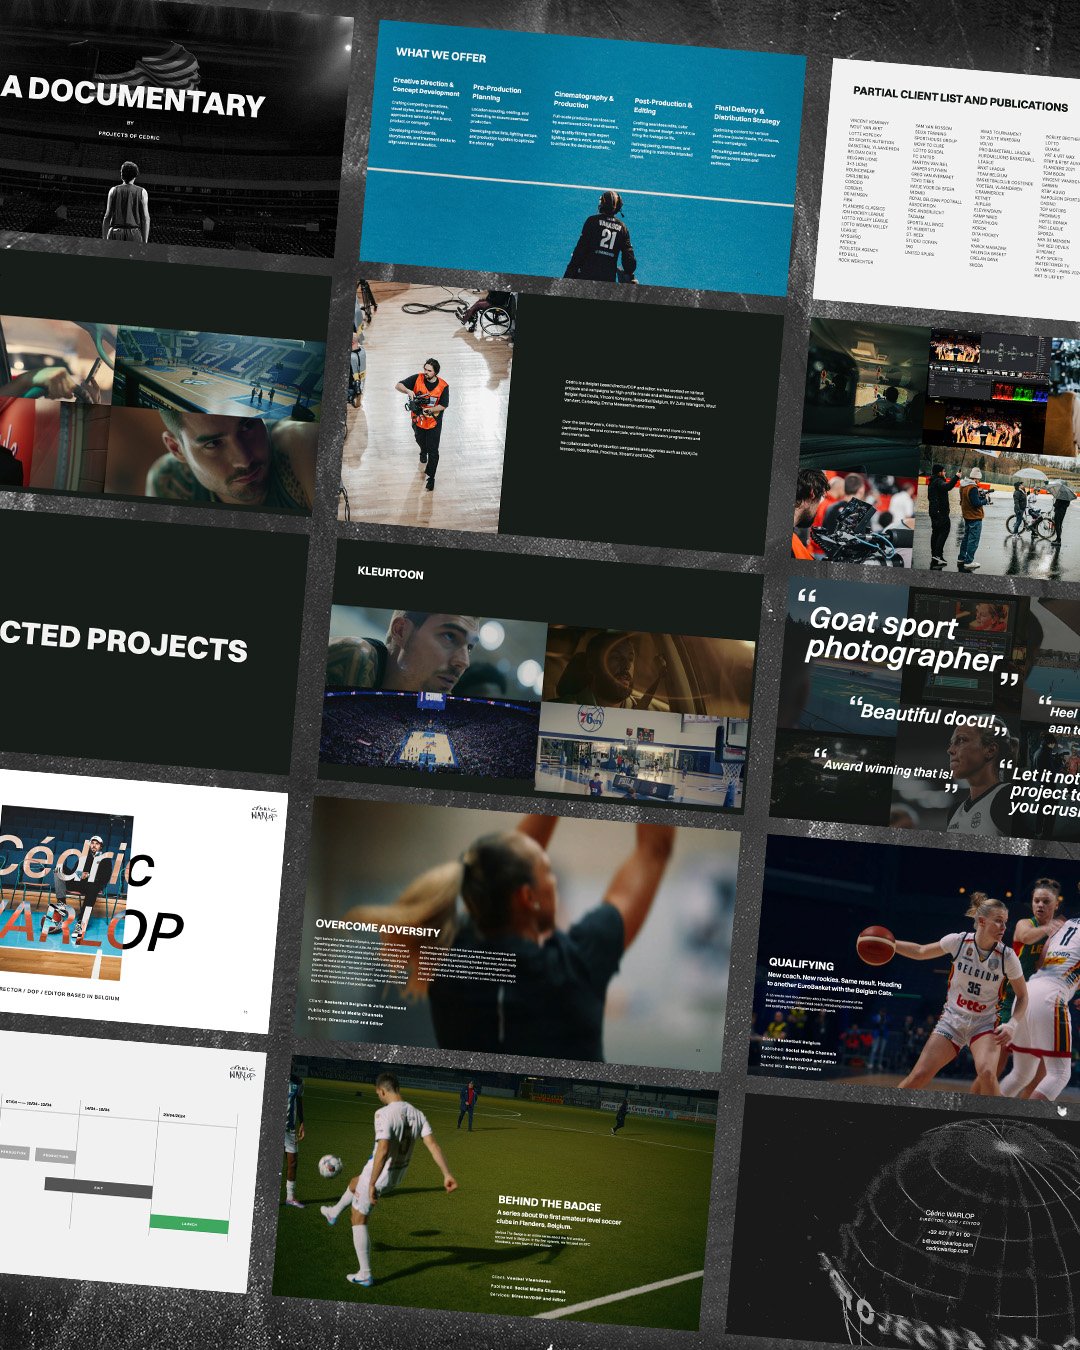Click the green bar on the timeline slide
The height and width of the screenshot is (1350, 1080).
(189, 1224)
